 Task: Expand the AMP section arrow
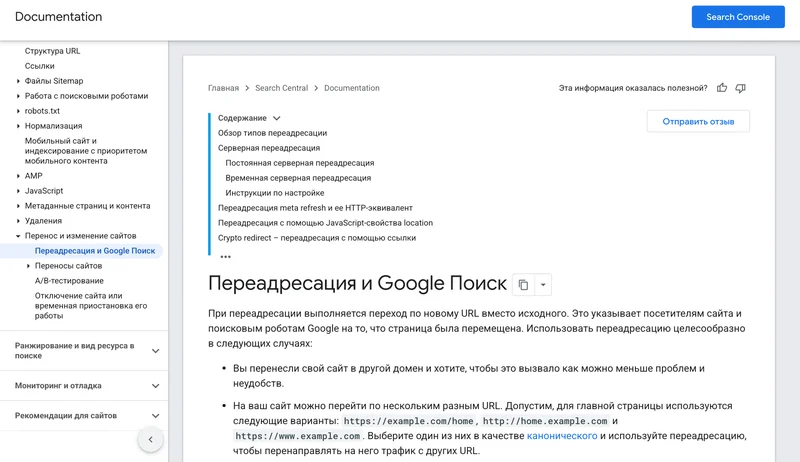click(18, 176)
